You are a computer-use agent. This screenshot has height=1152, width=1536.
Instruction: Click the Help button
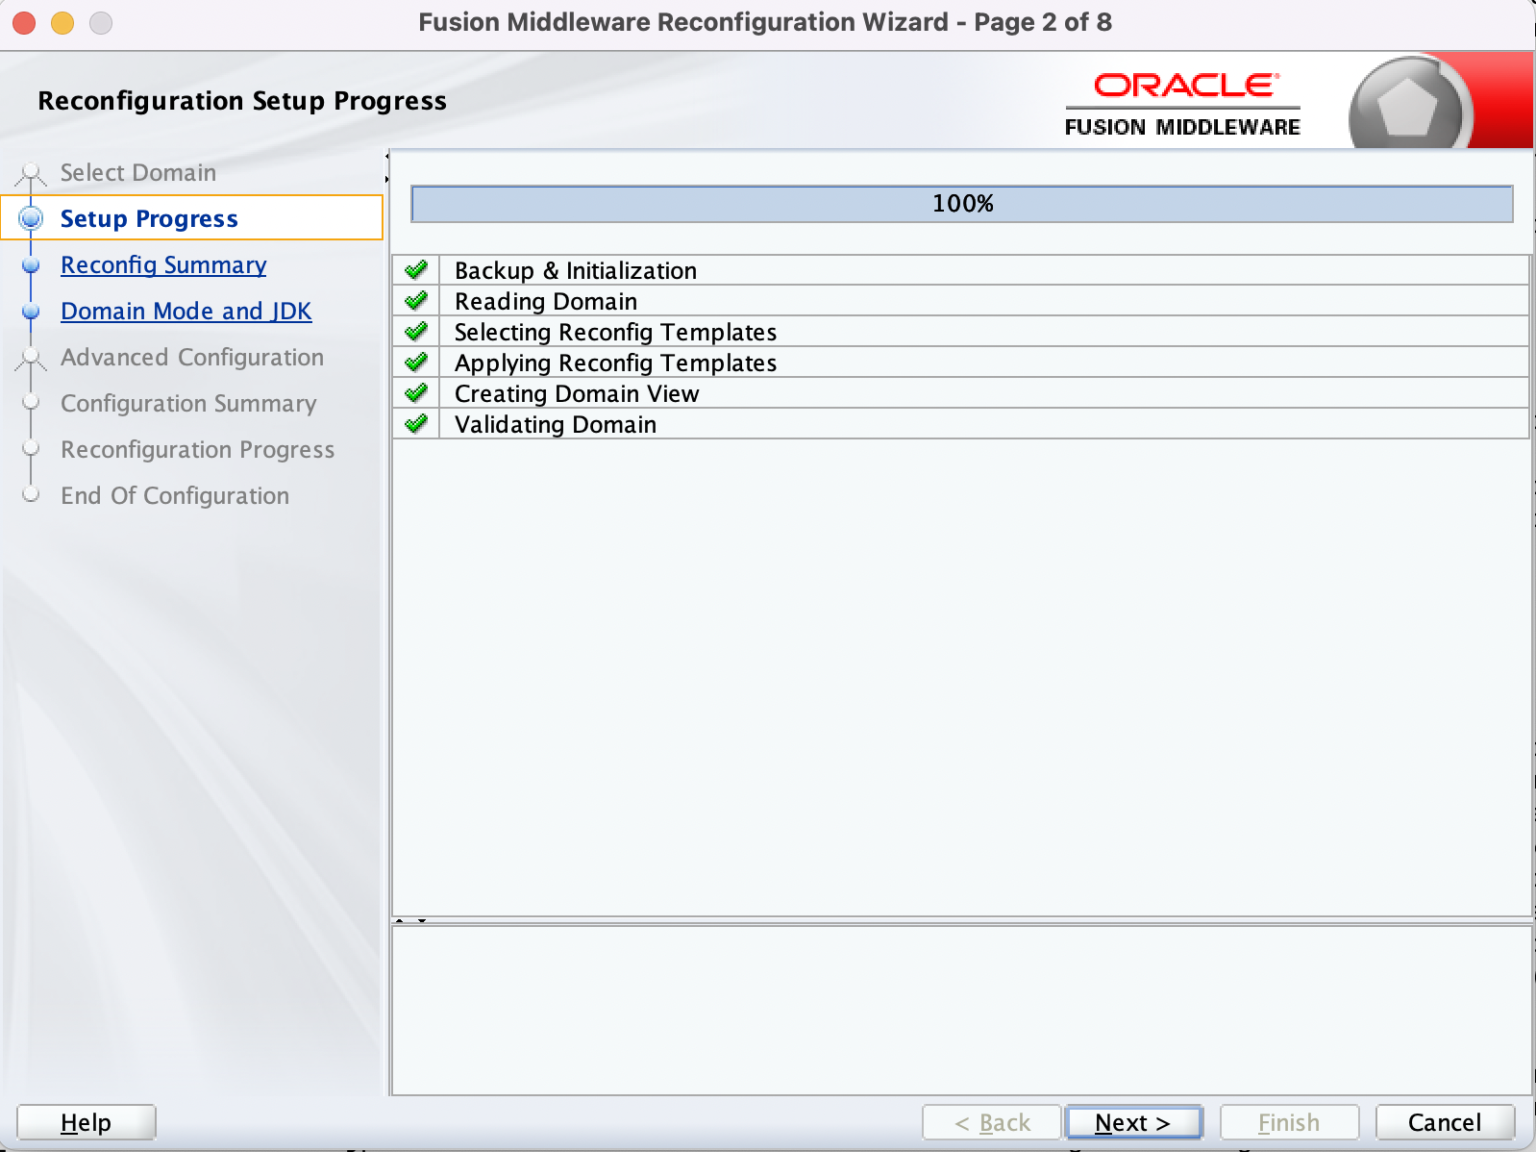click(x=86, y=1122)
